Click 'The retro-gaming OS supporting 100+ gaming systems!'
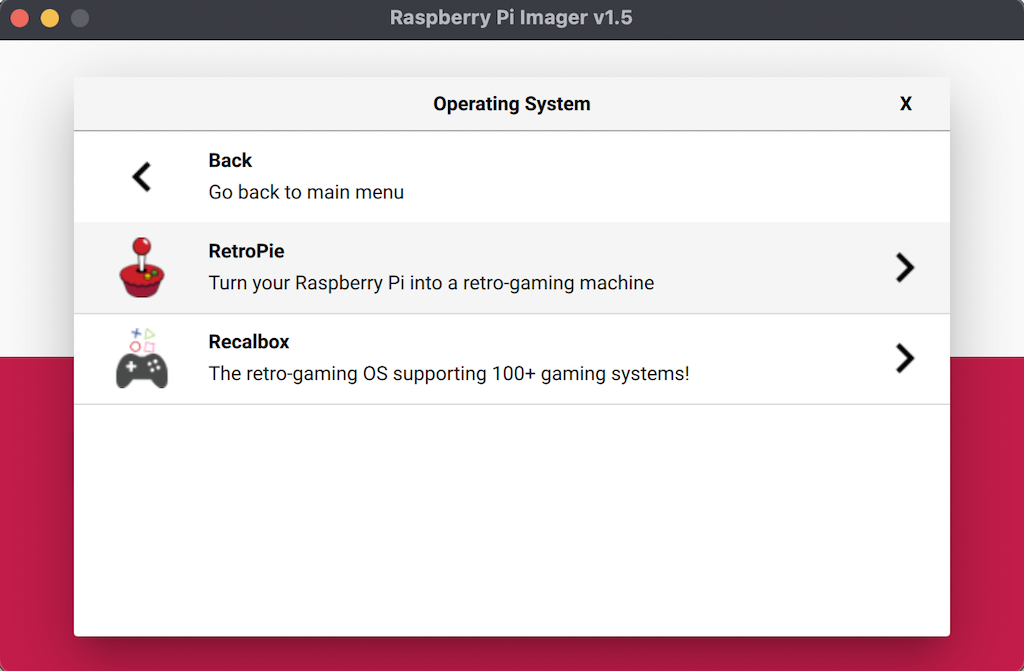Screen dimensions: 1024x671 (x=449, y=374)
